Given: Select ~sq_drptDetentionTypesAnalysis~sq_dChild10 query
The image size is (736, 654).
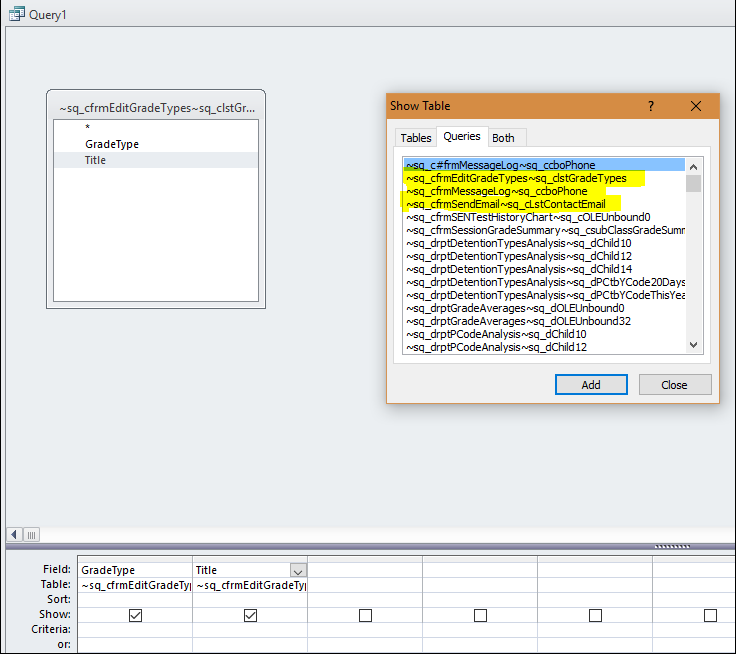Looking at the screenshot, I should (x=544, y=243).
